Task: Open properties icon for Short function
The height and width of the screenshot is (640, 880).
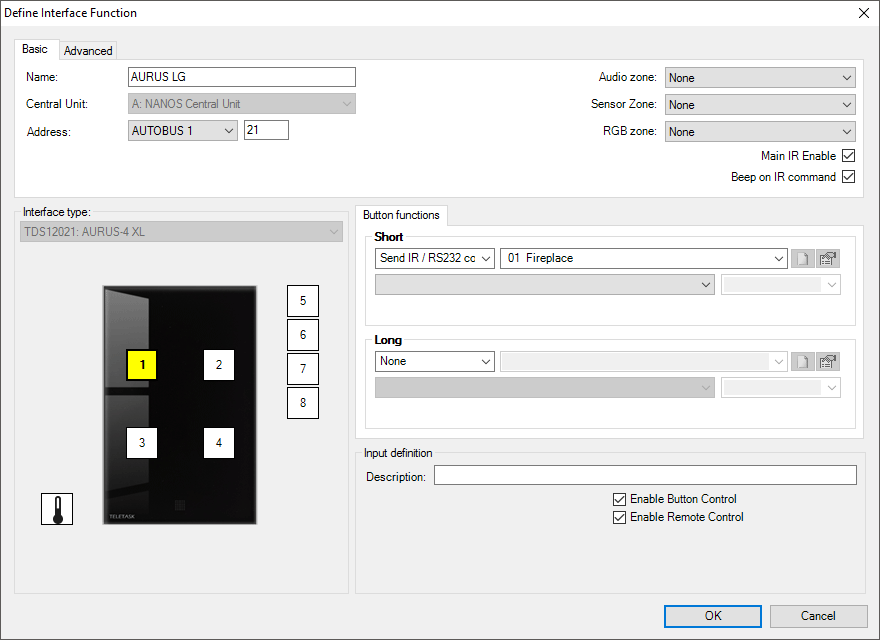Action: pyautogui.click(x=828, y=258)
